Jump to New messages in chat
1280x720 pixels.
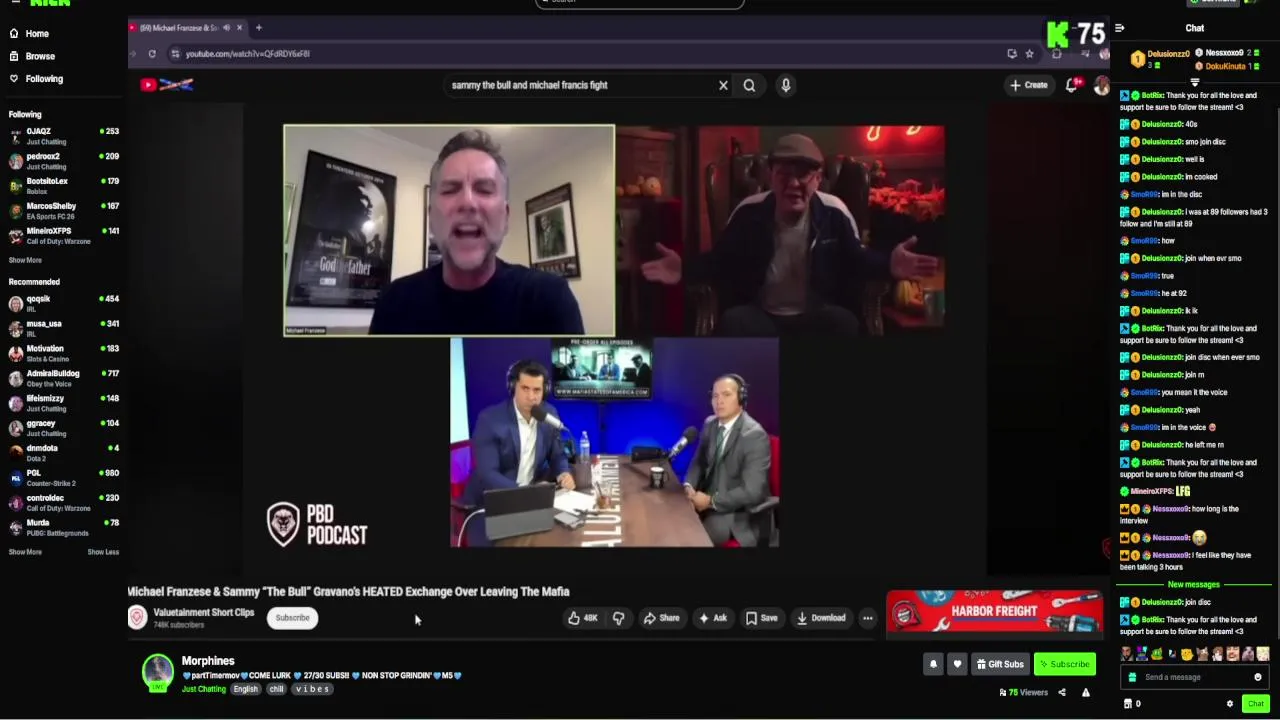point(1193,584)
